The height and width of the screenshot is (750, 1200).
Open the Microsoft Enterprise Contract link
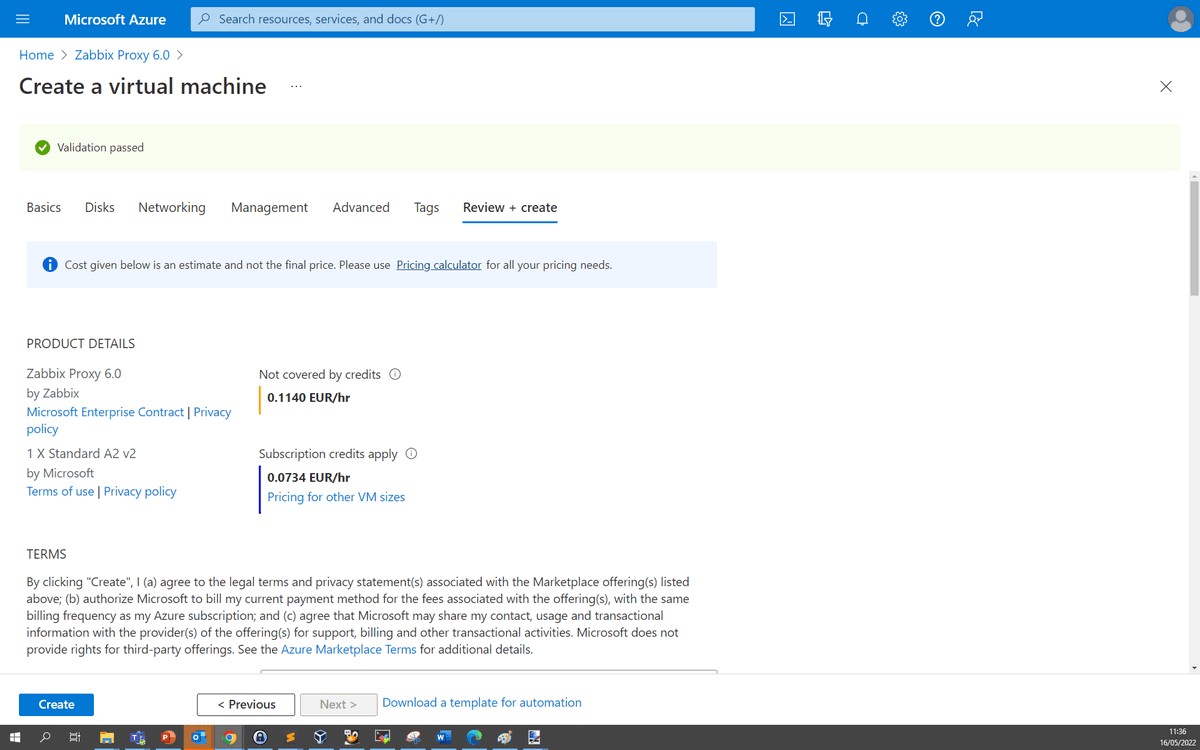coord(105,412)
